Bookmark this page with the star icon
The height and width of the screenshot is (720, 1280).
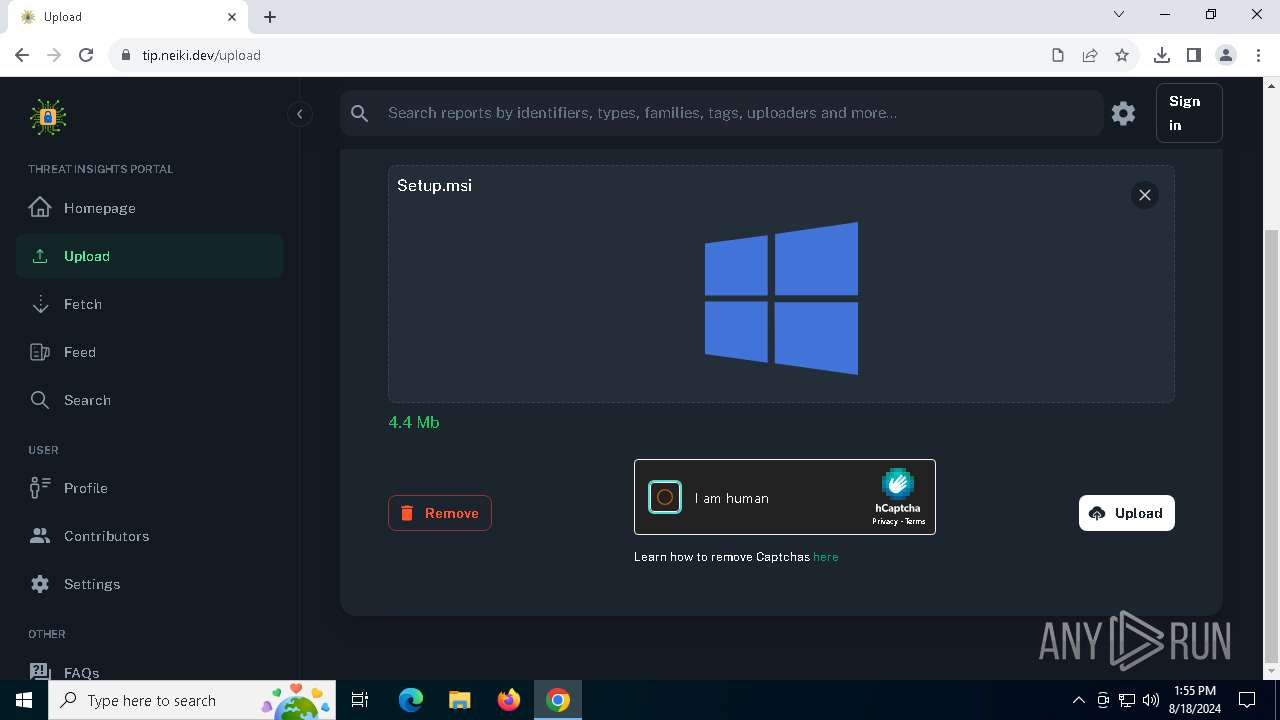1122,55
